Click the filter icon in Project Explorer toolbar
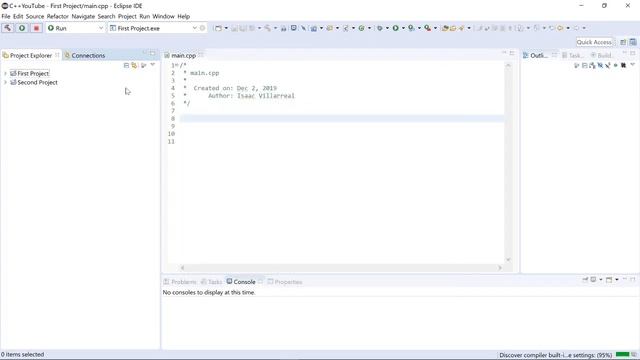Image resolution: width=640 pixels, height=360 pixels. point(144,65)
